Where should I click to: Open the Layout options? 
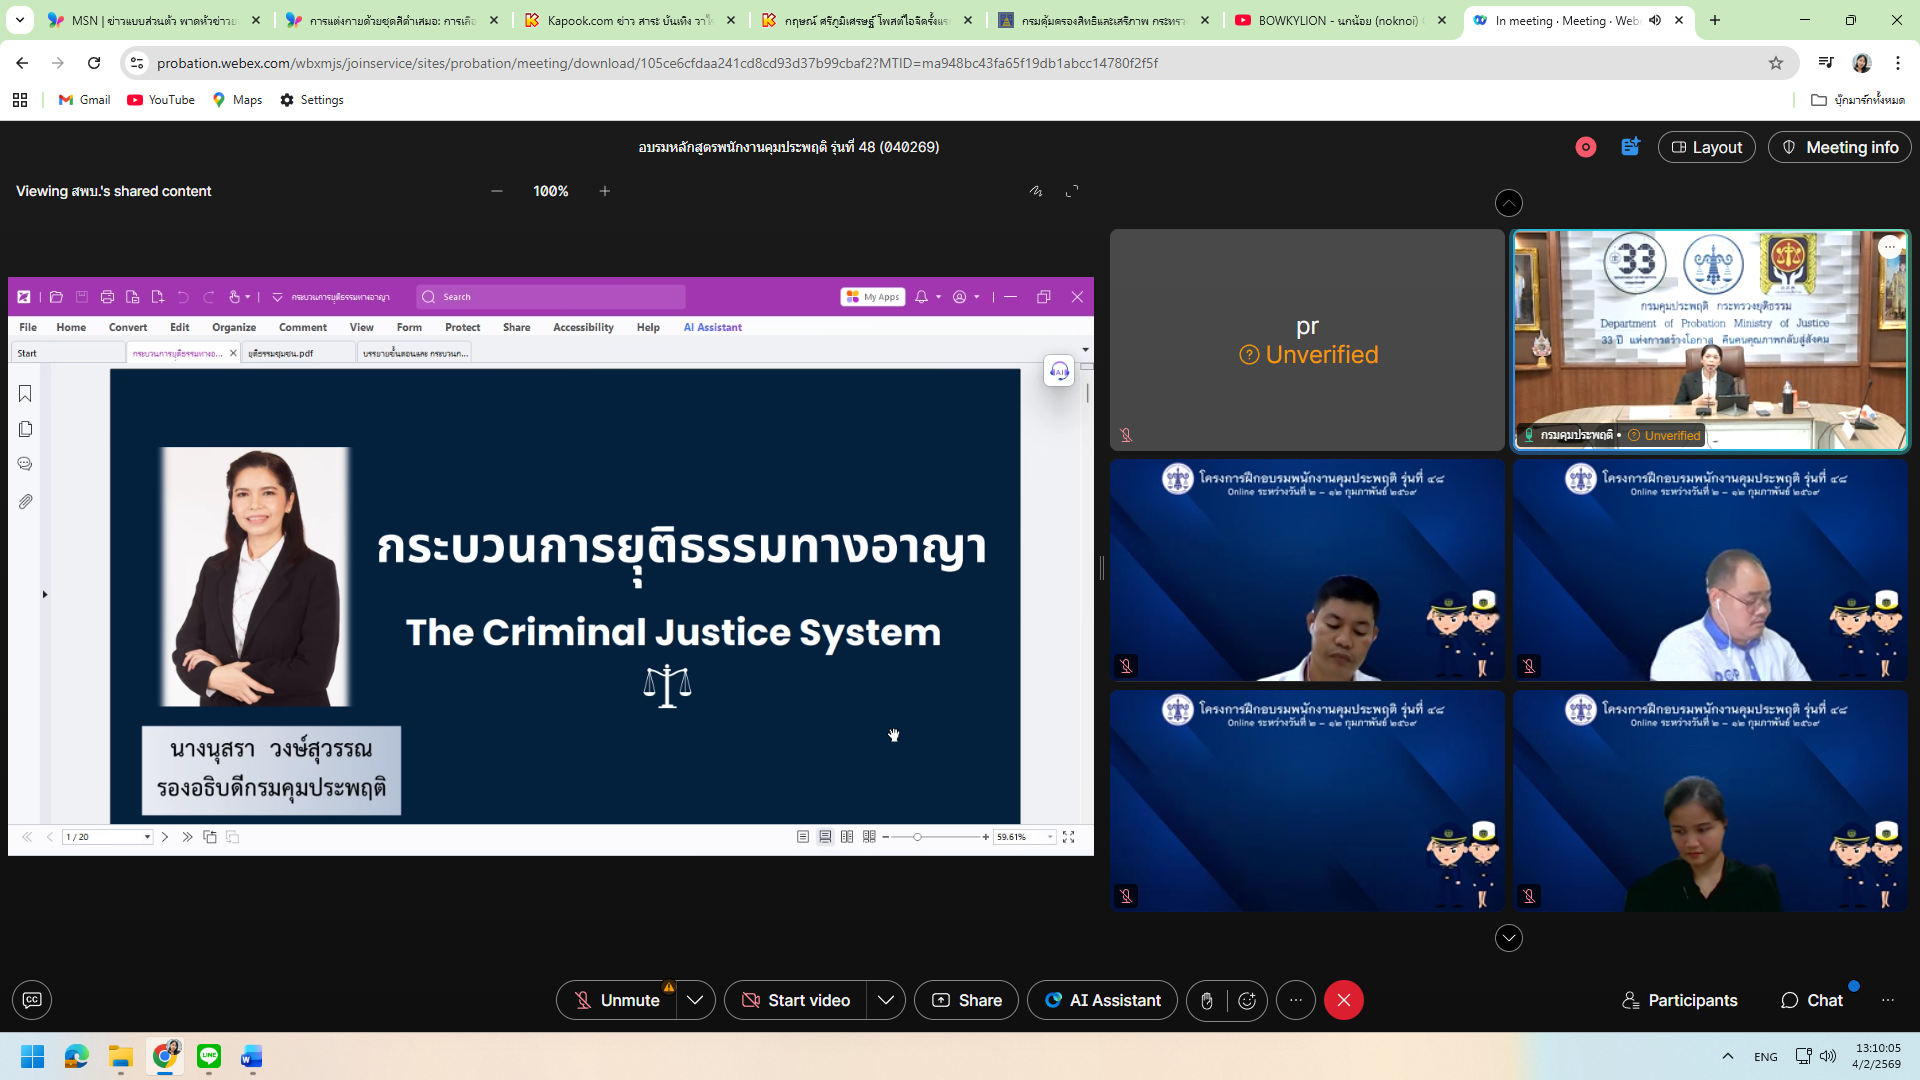(1706, 147)
